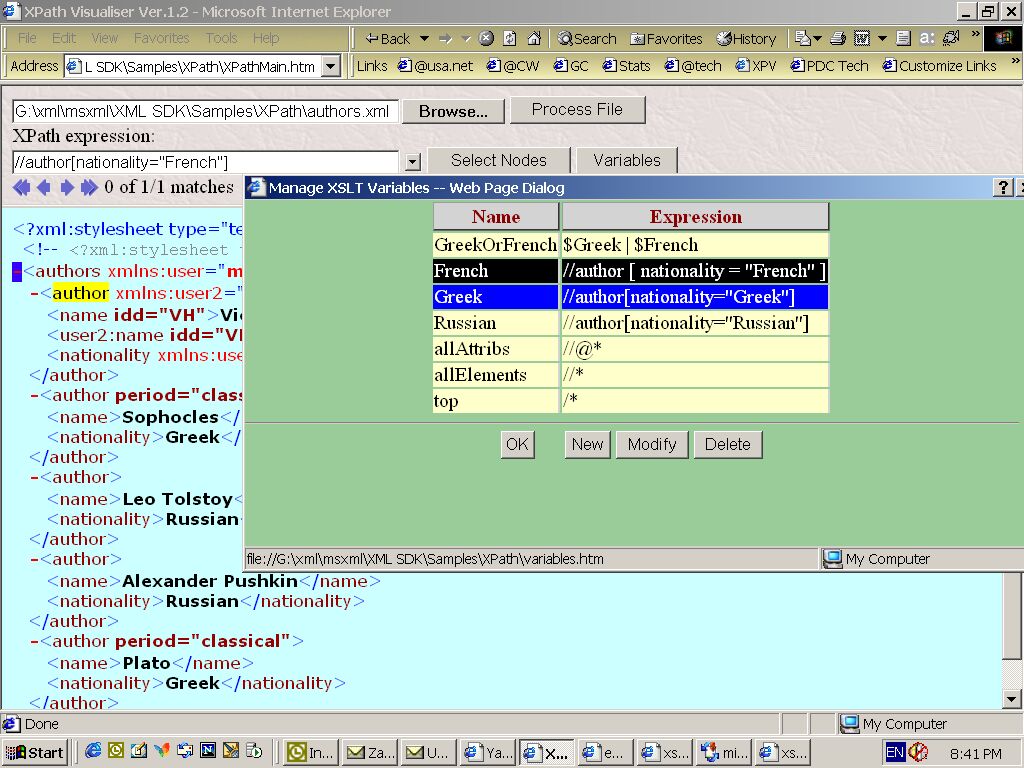Open the @CW link in the Links bar
The image size is (1024, 768).
click(513, 66)
